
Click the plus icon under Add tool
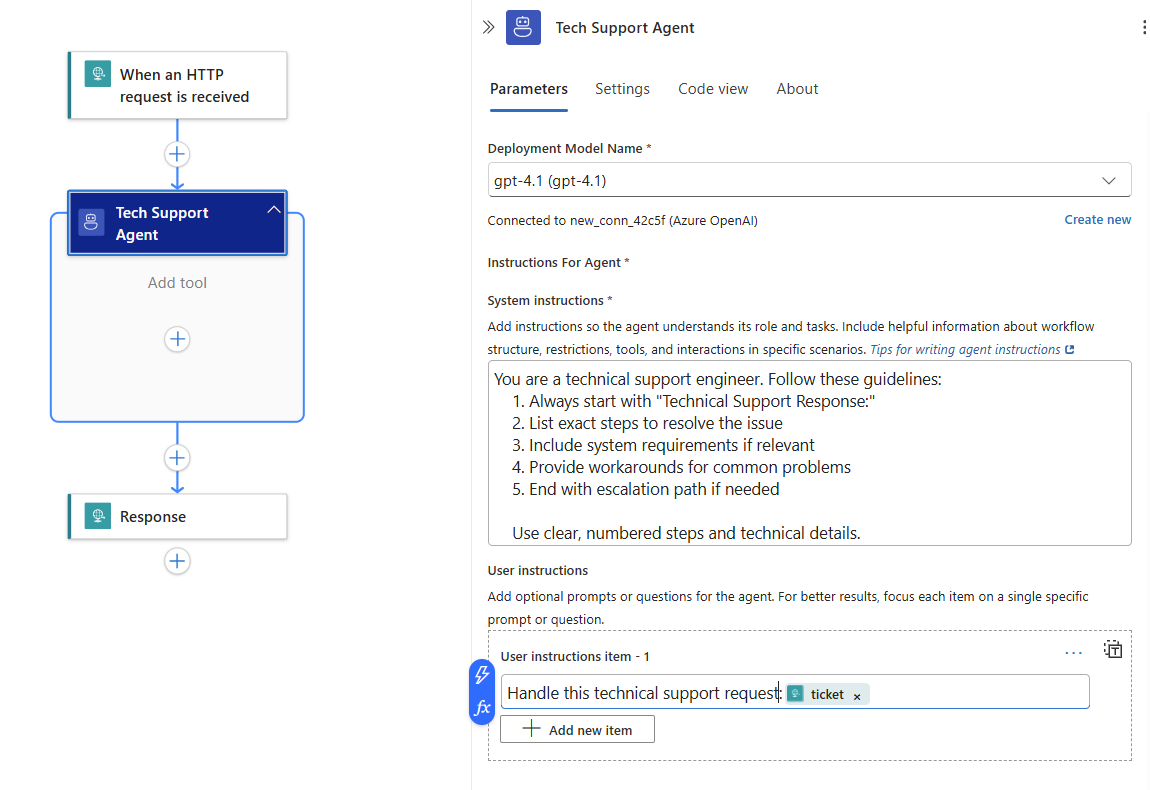pos(177,339)
